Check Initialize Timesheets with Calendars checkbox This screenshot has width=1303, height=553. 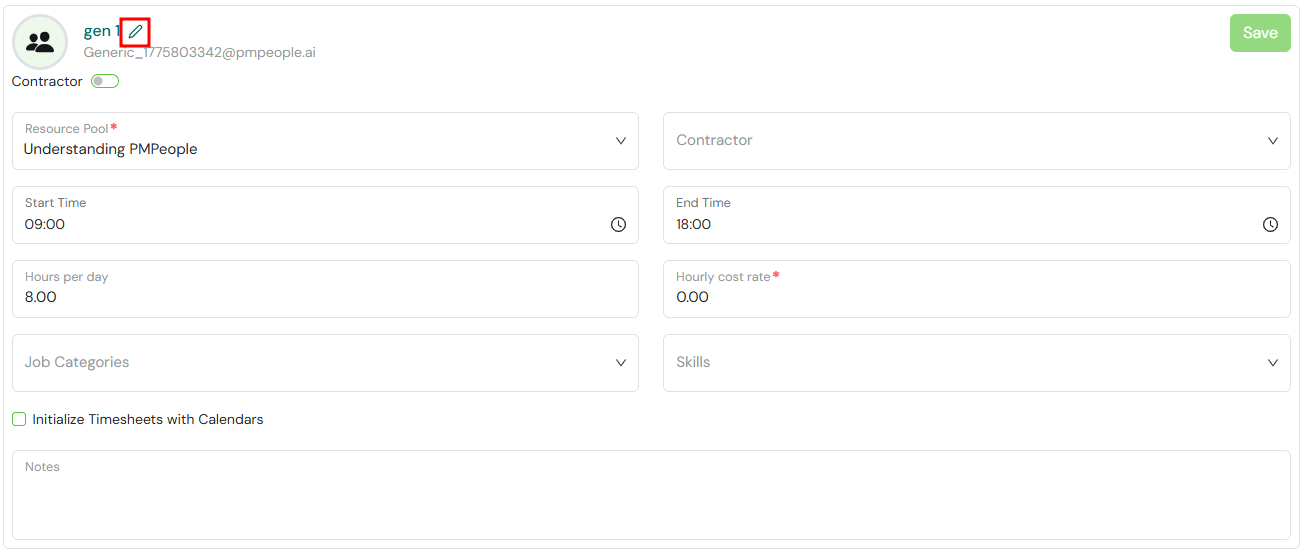(19, 419)
